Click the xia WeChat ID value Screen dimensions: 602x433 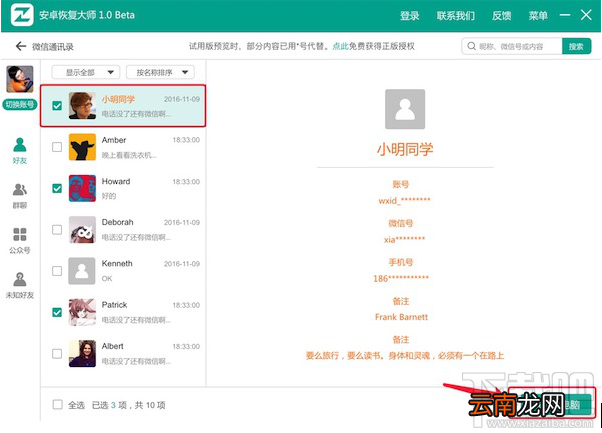point(404,240)
